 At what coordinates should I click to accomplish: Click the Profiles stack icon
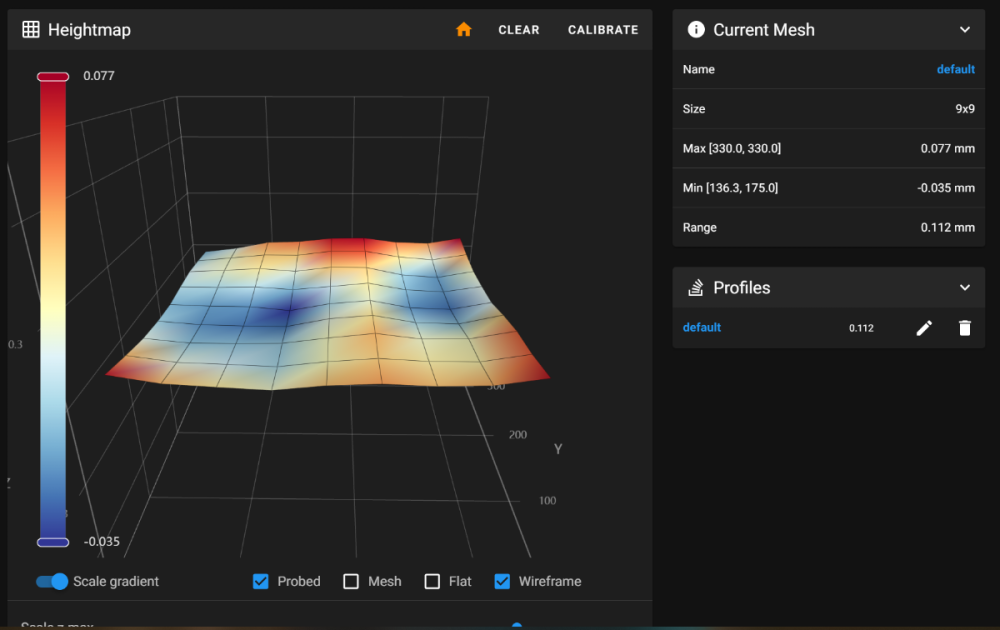(x=696, y=288)
